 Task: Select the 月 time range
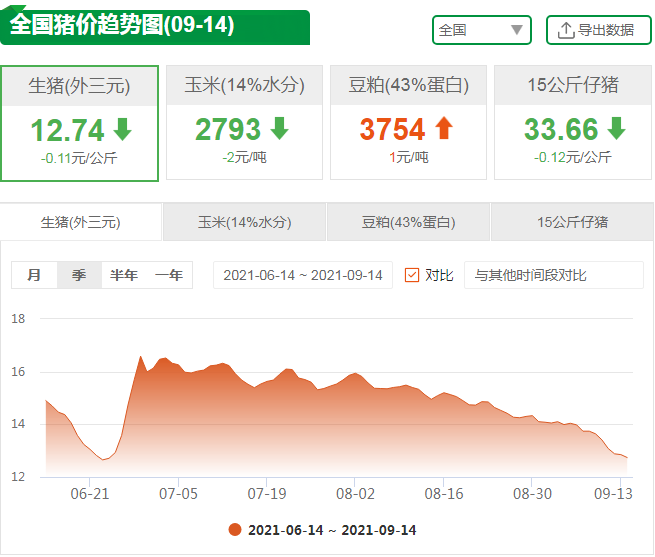(34, 275)
